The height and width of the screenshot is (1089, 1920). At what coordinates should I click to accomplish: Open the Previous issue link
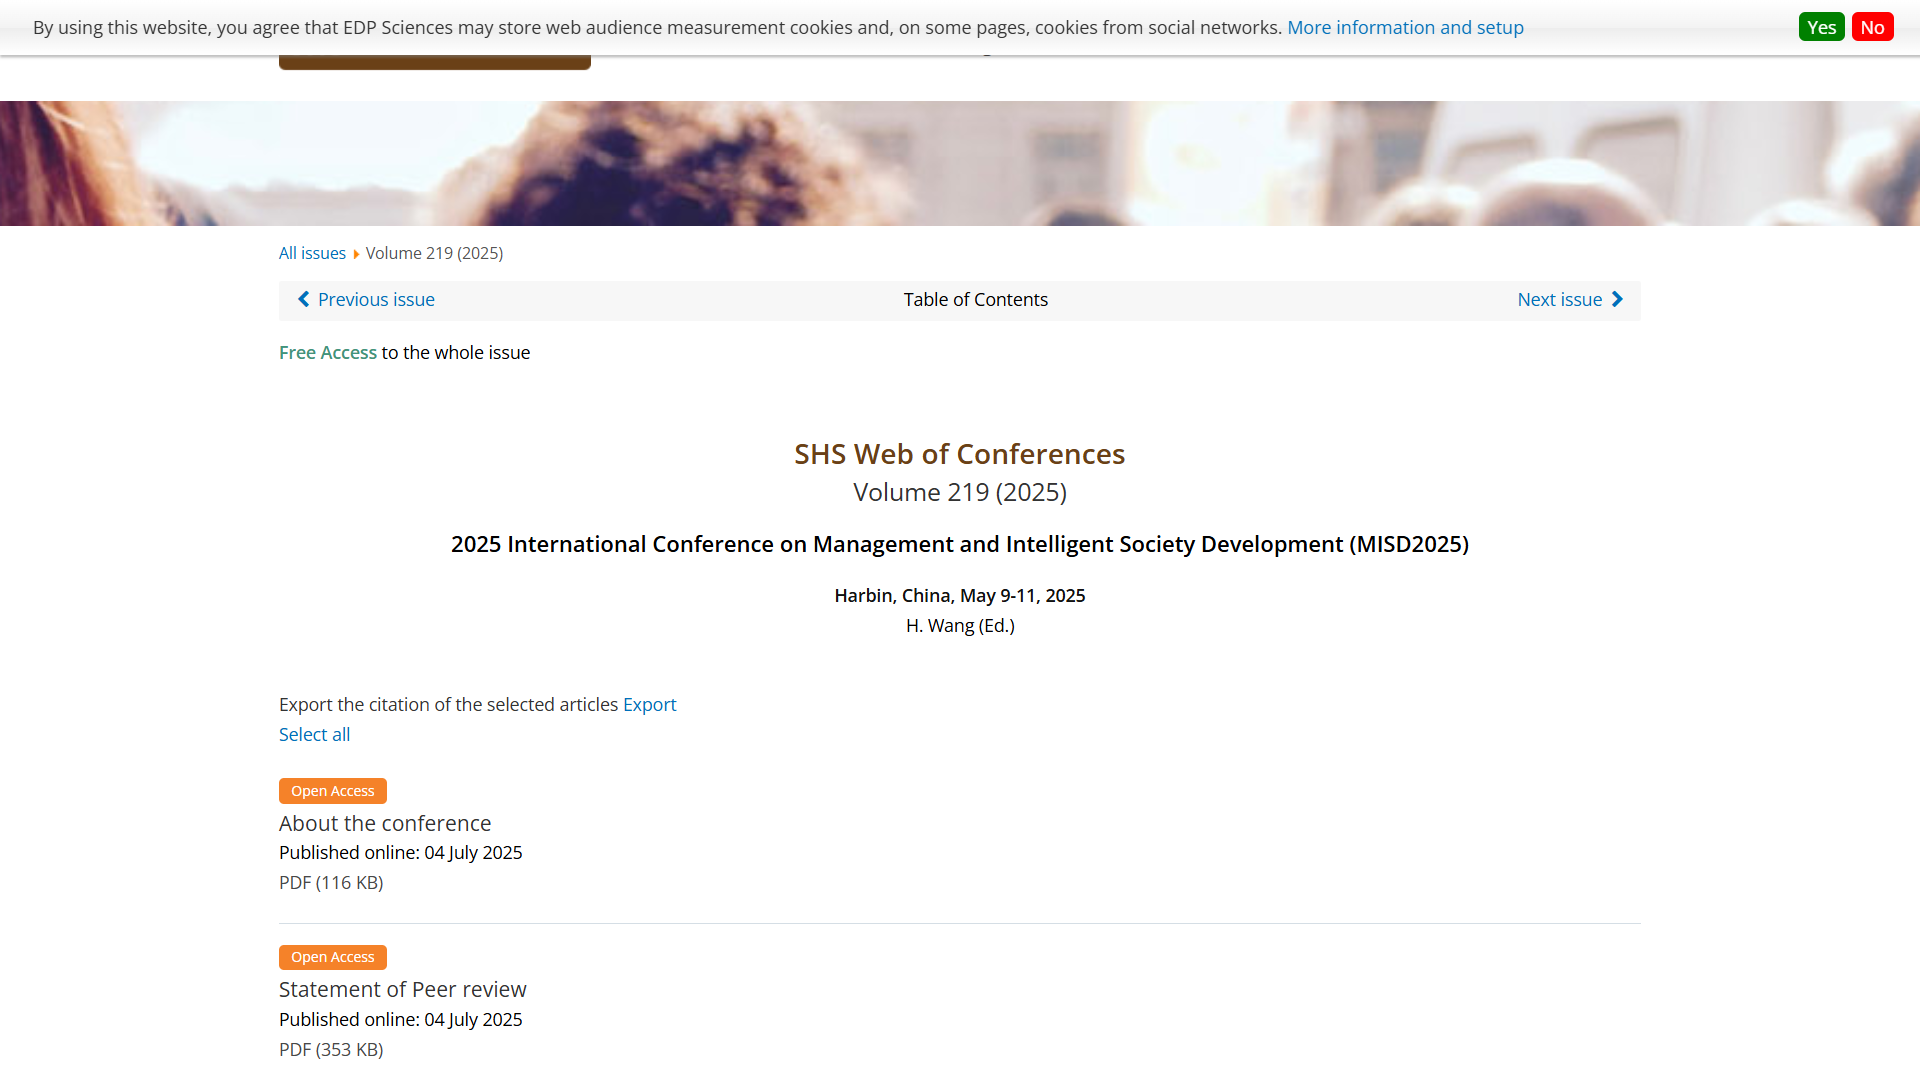point(376,299)
